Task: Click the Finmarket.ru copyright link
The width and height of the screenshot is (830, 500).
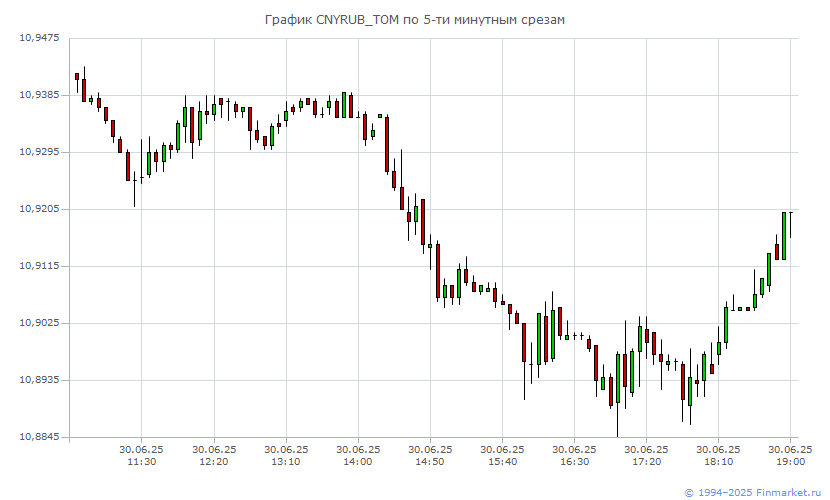Action: point(753,493)
